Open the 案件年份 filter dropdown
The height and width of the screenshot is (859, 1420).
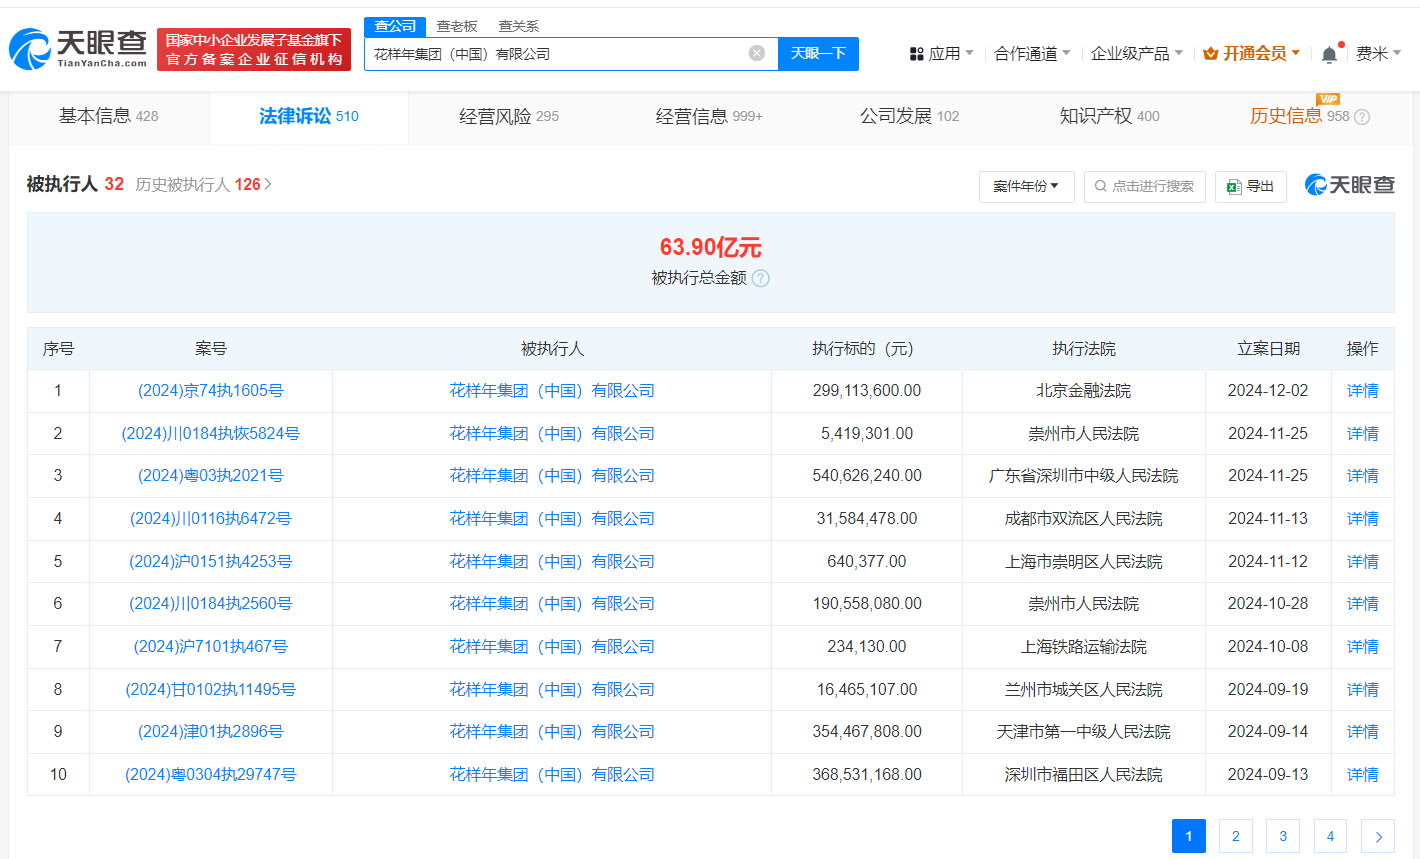click(x=1026, y=186)
